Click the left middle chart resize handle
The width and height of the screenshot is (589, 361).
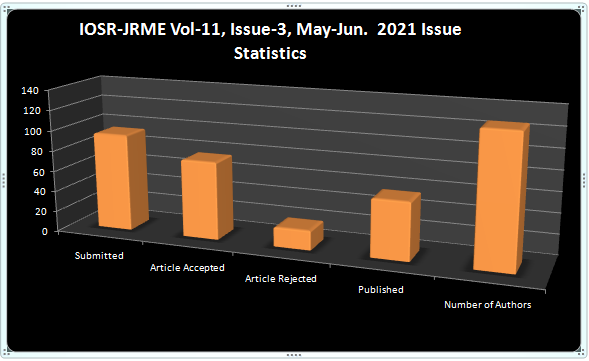[x=4, y=180]
